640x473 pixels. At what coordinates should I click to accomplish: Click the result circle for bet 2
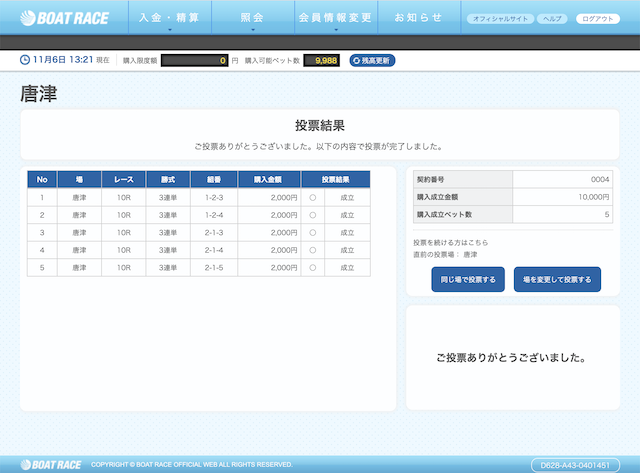(x=312, y=215)
